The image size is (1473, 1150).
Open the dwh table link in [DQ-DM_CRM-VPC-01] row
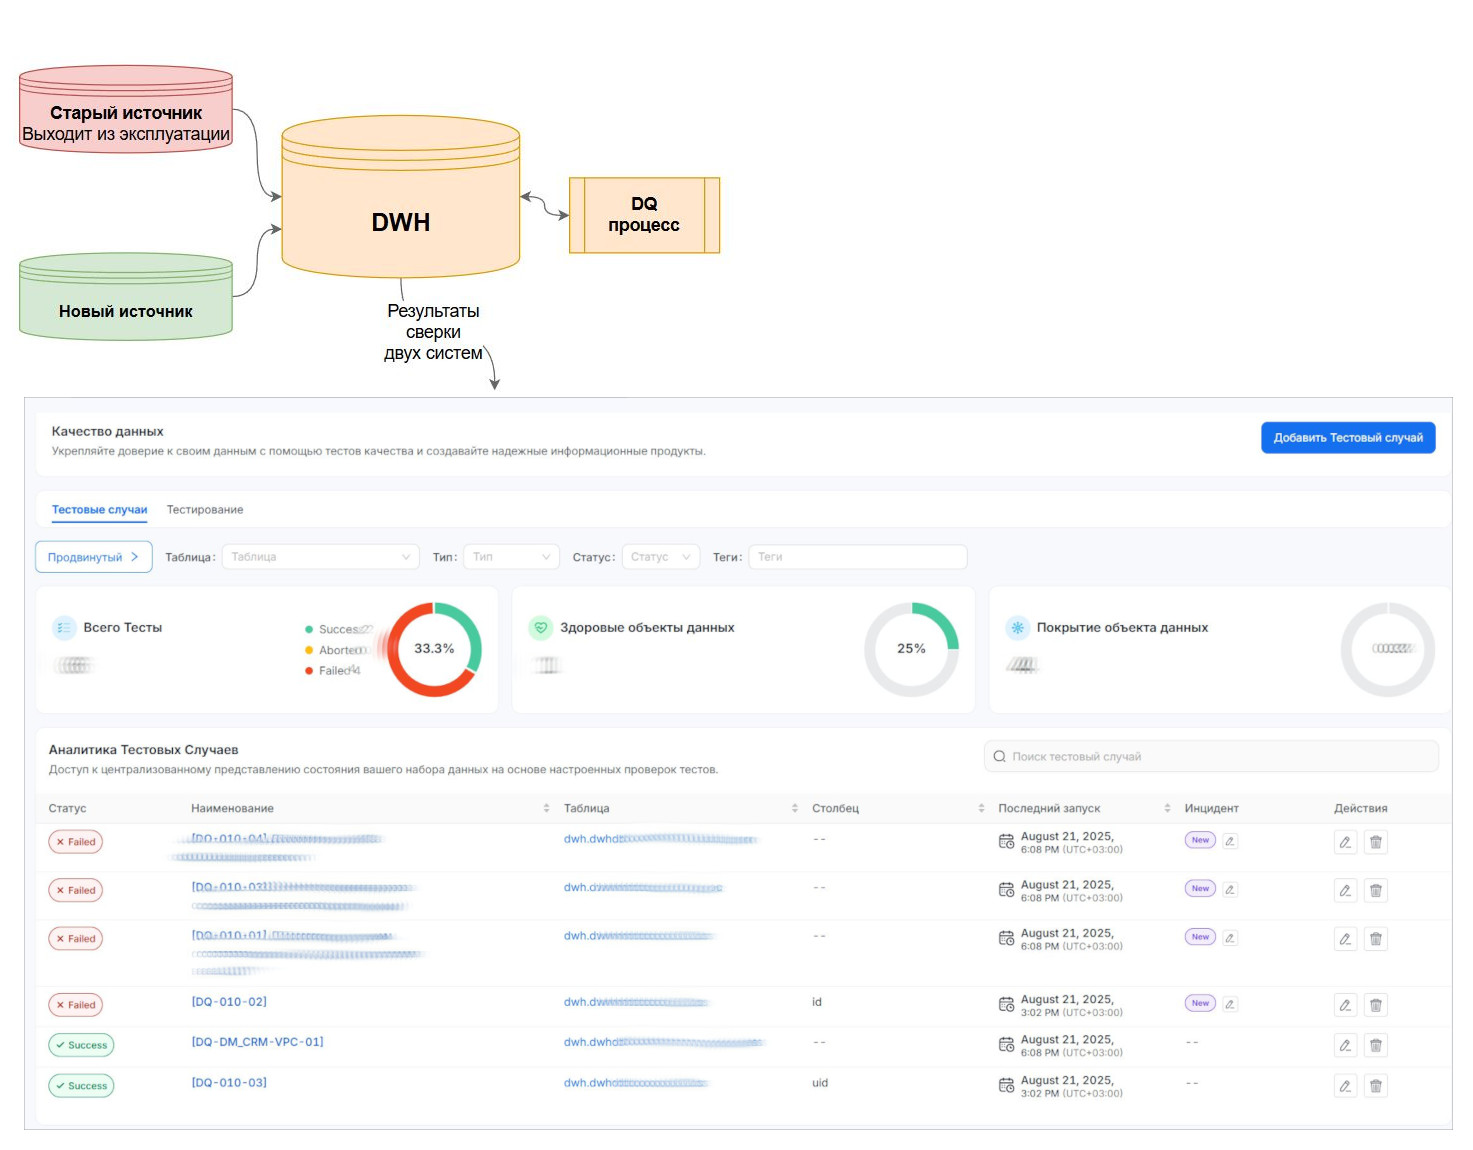tap(663, 1042)
